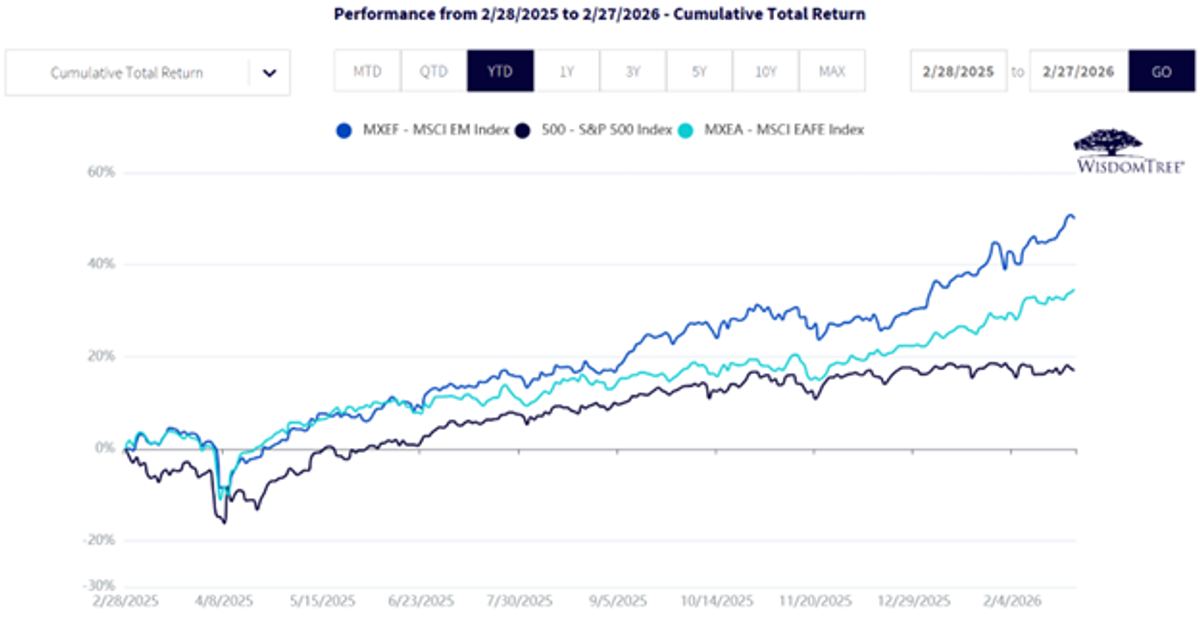
Task: Click the dropdown chevron arrow
Action: [269, 73]
